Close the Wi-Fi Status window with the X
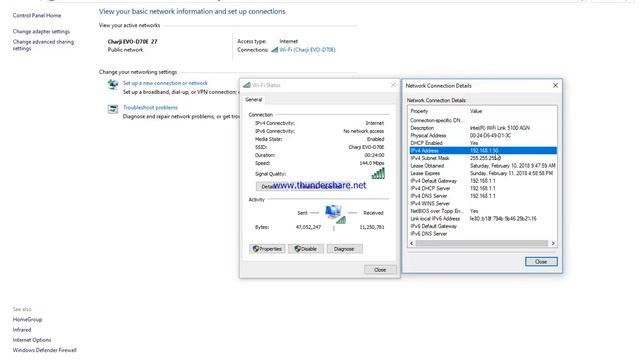 tap(393, 85)
